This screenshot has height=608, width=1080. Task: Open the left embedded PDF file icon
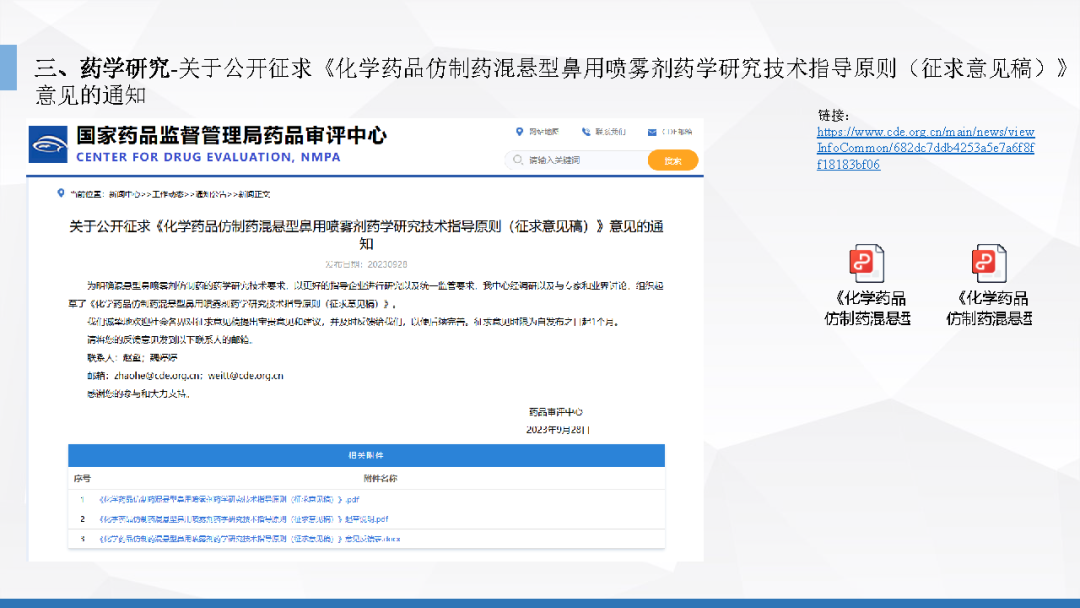click(x=866, y=264)
